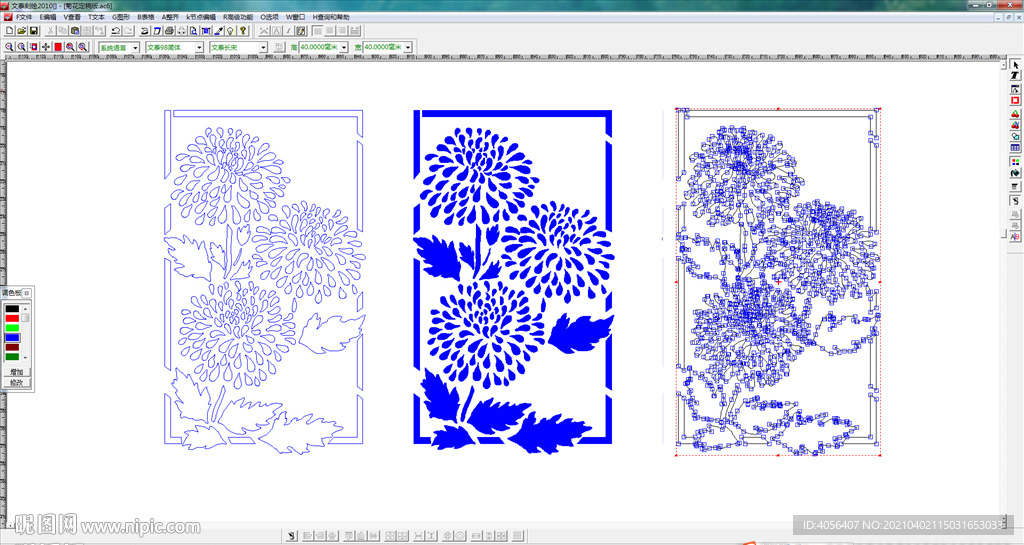Click the cherries with blue lines icon
The image size is (1024, 545).
tap(1015, 125)
